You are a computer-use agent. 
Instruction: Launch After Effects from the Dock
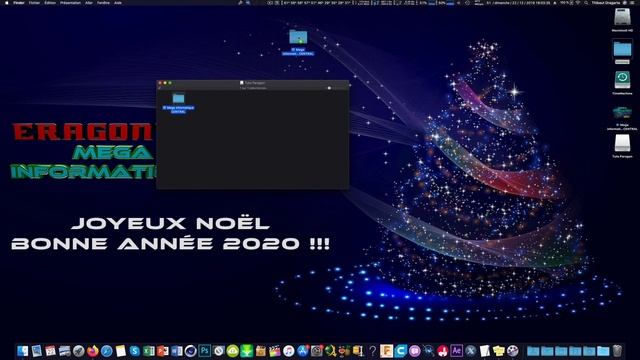(456, 351)
